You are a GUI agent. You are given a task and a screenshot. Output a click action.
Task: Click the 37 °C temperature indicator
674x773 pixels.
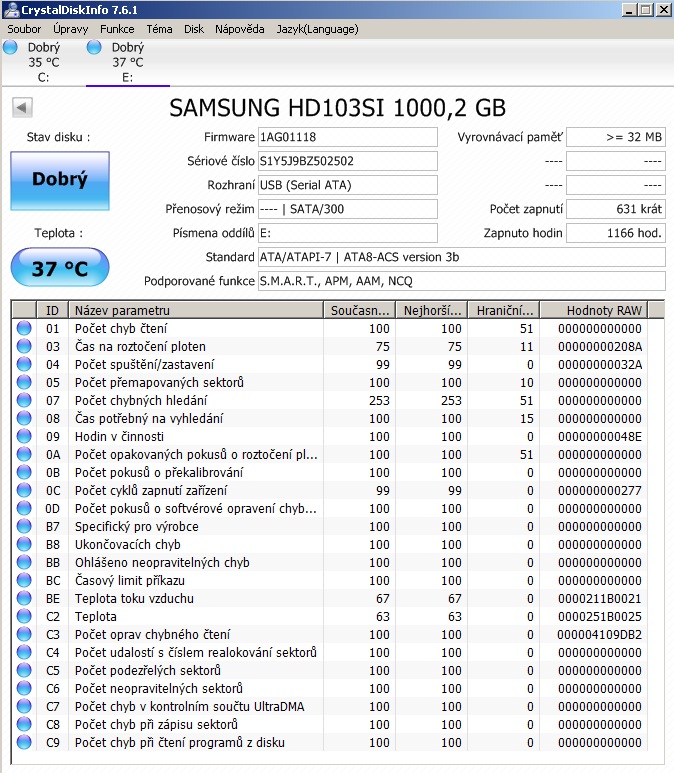point(60,267)
